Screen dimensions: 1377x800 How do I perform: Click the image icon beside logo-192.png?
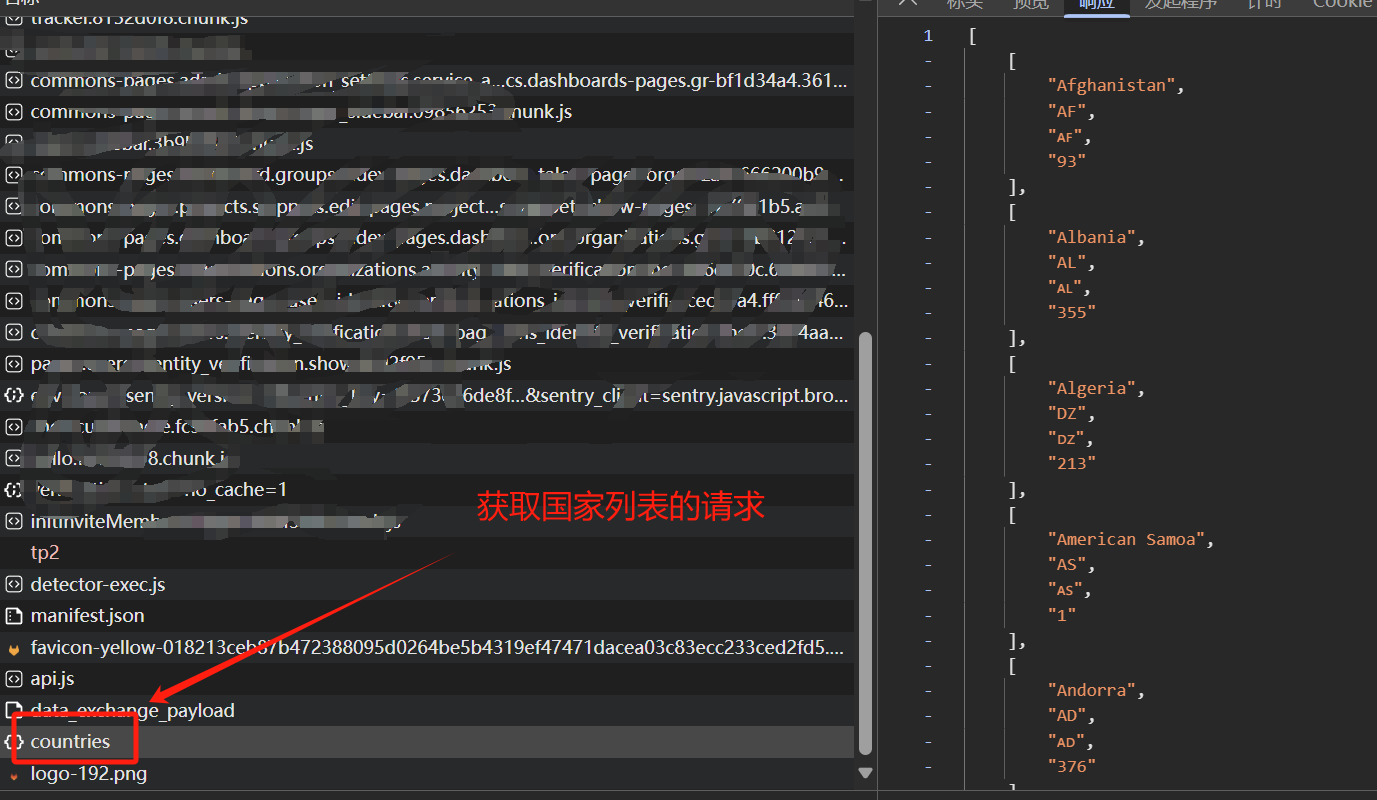pyautogui.click(x=14, y=775)
